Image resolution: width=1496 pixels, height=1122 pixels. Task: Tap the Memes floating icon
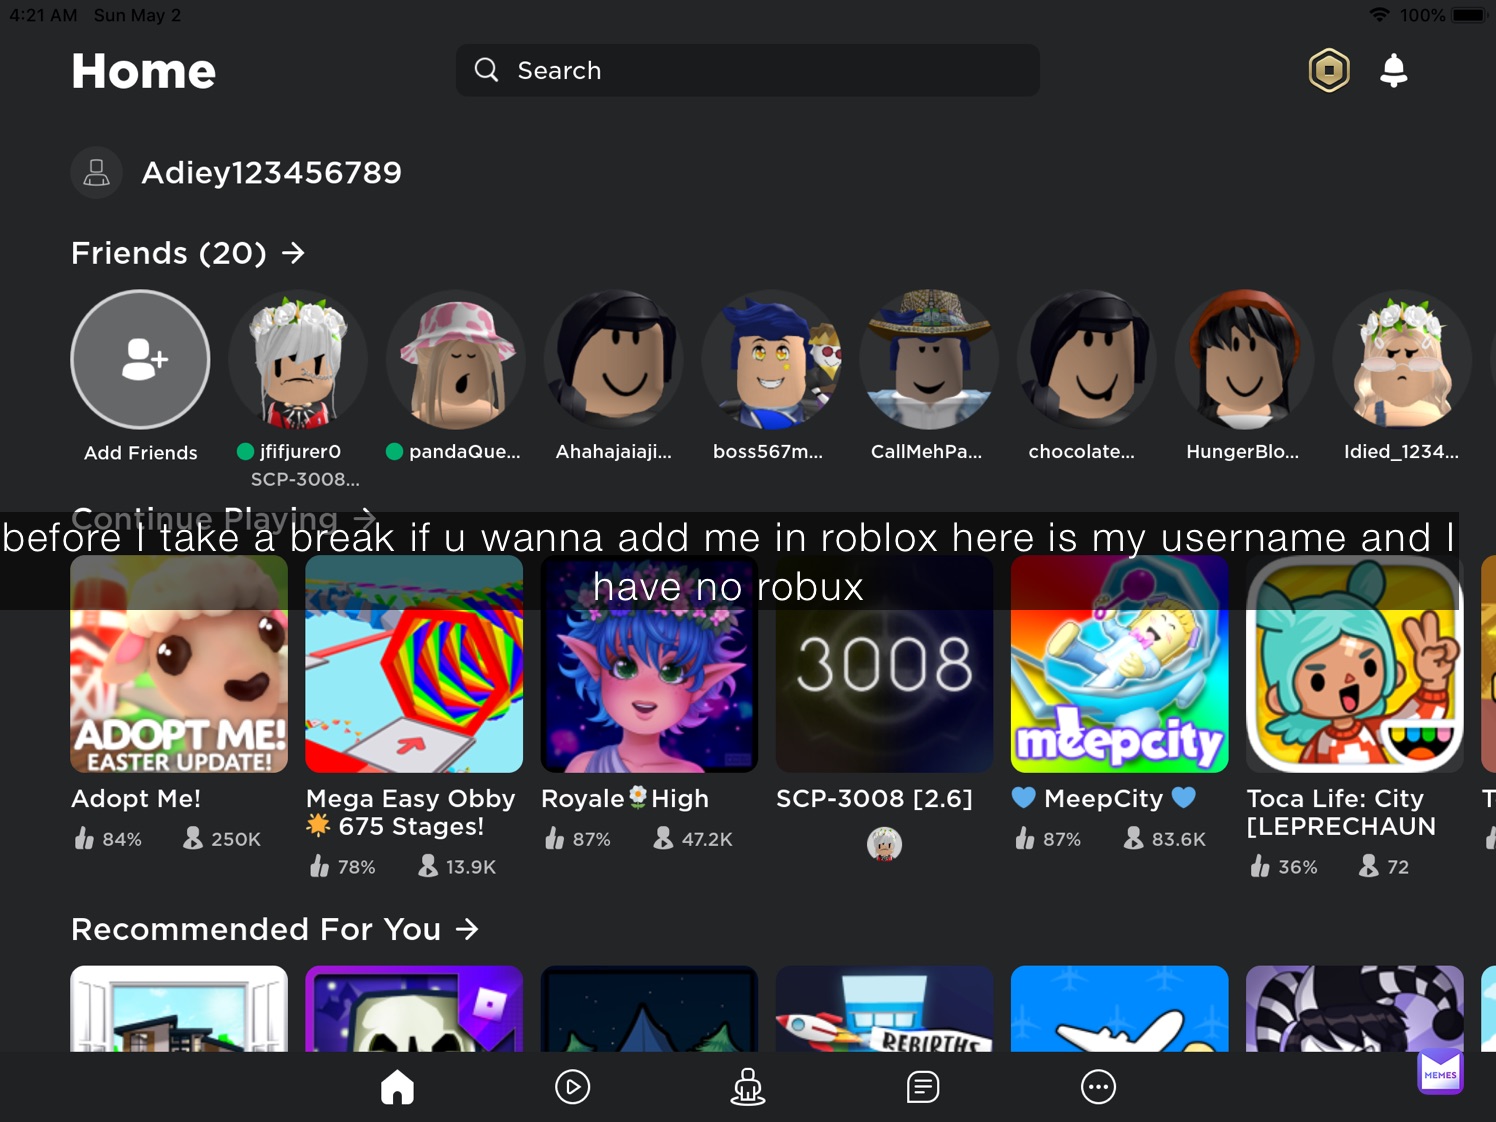click(1440, 1074)
